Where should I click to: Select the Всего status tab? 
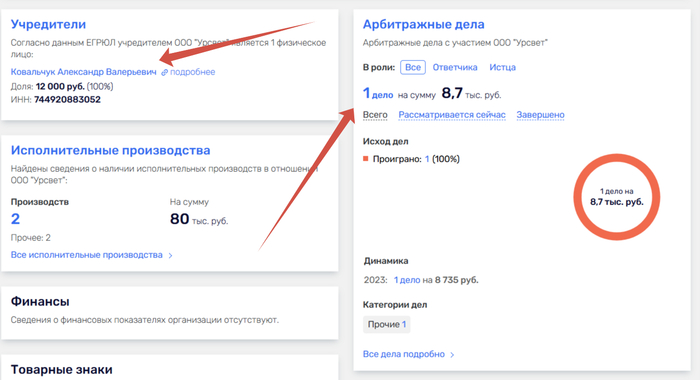point(375,115)
